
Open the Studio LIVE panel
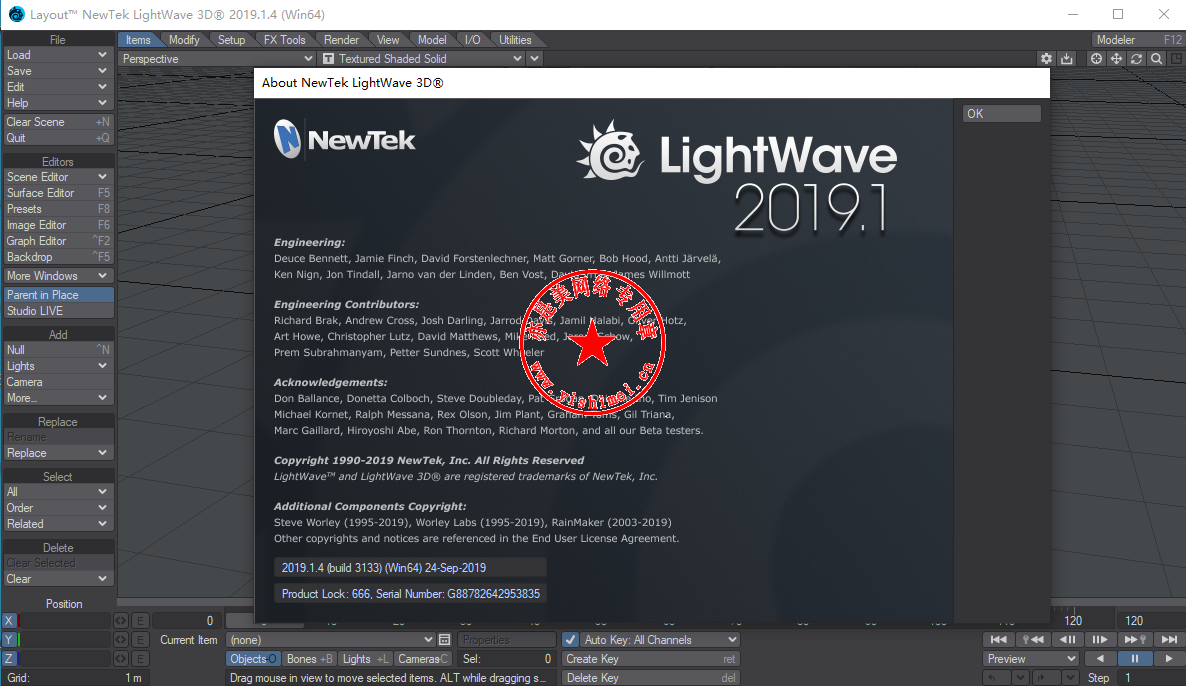[x=58, y=311]
